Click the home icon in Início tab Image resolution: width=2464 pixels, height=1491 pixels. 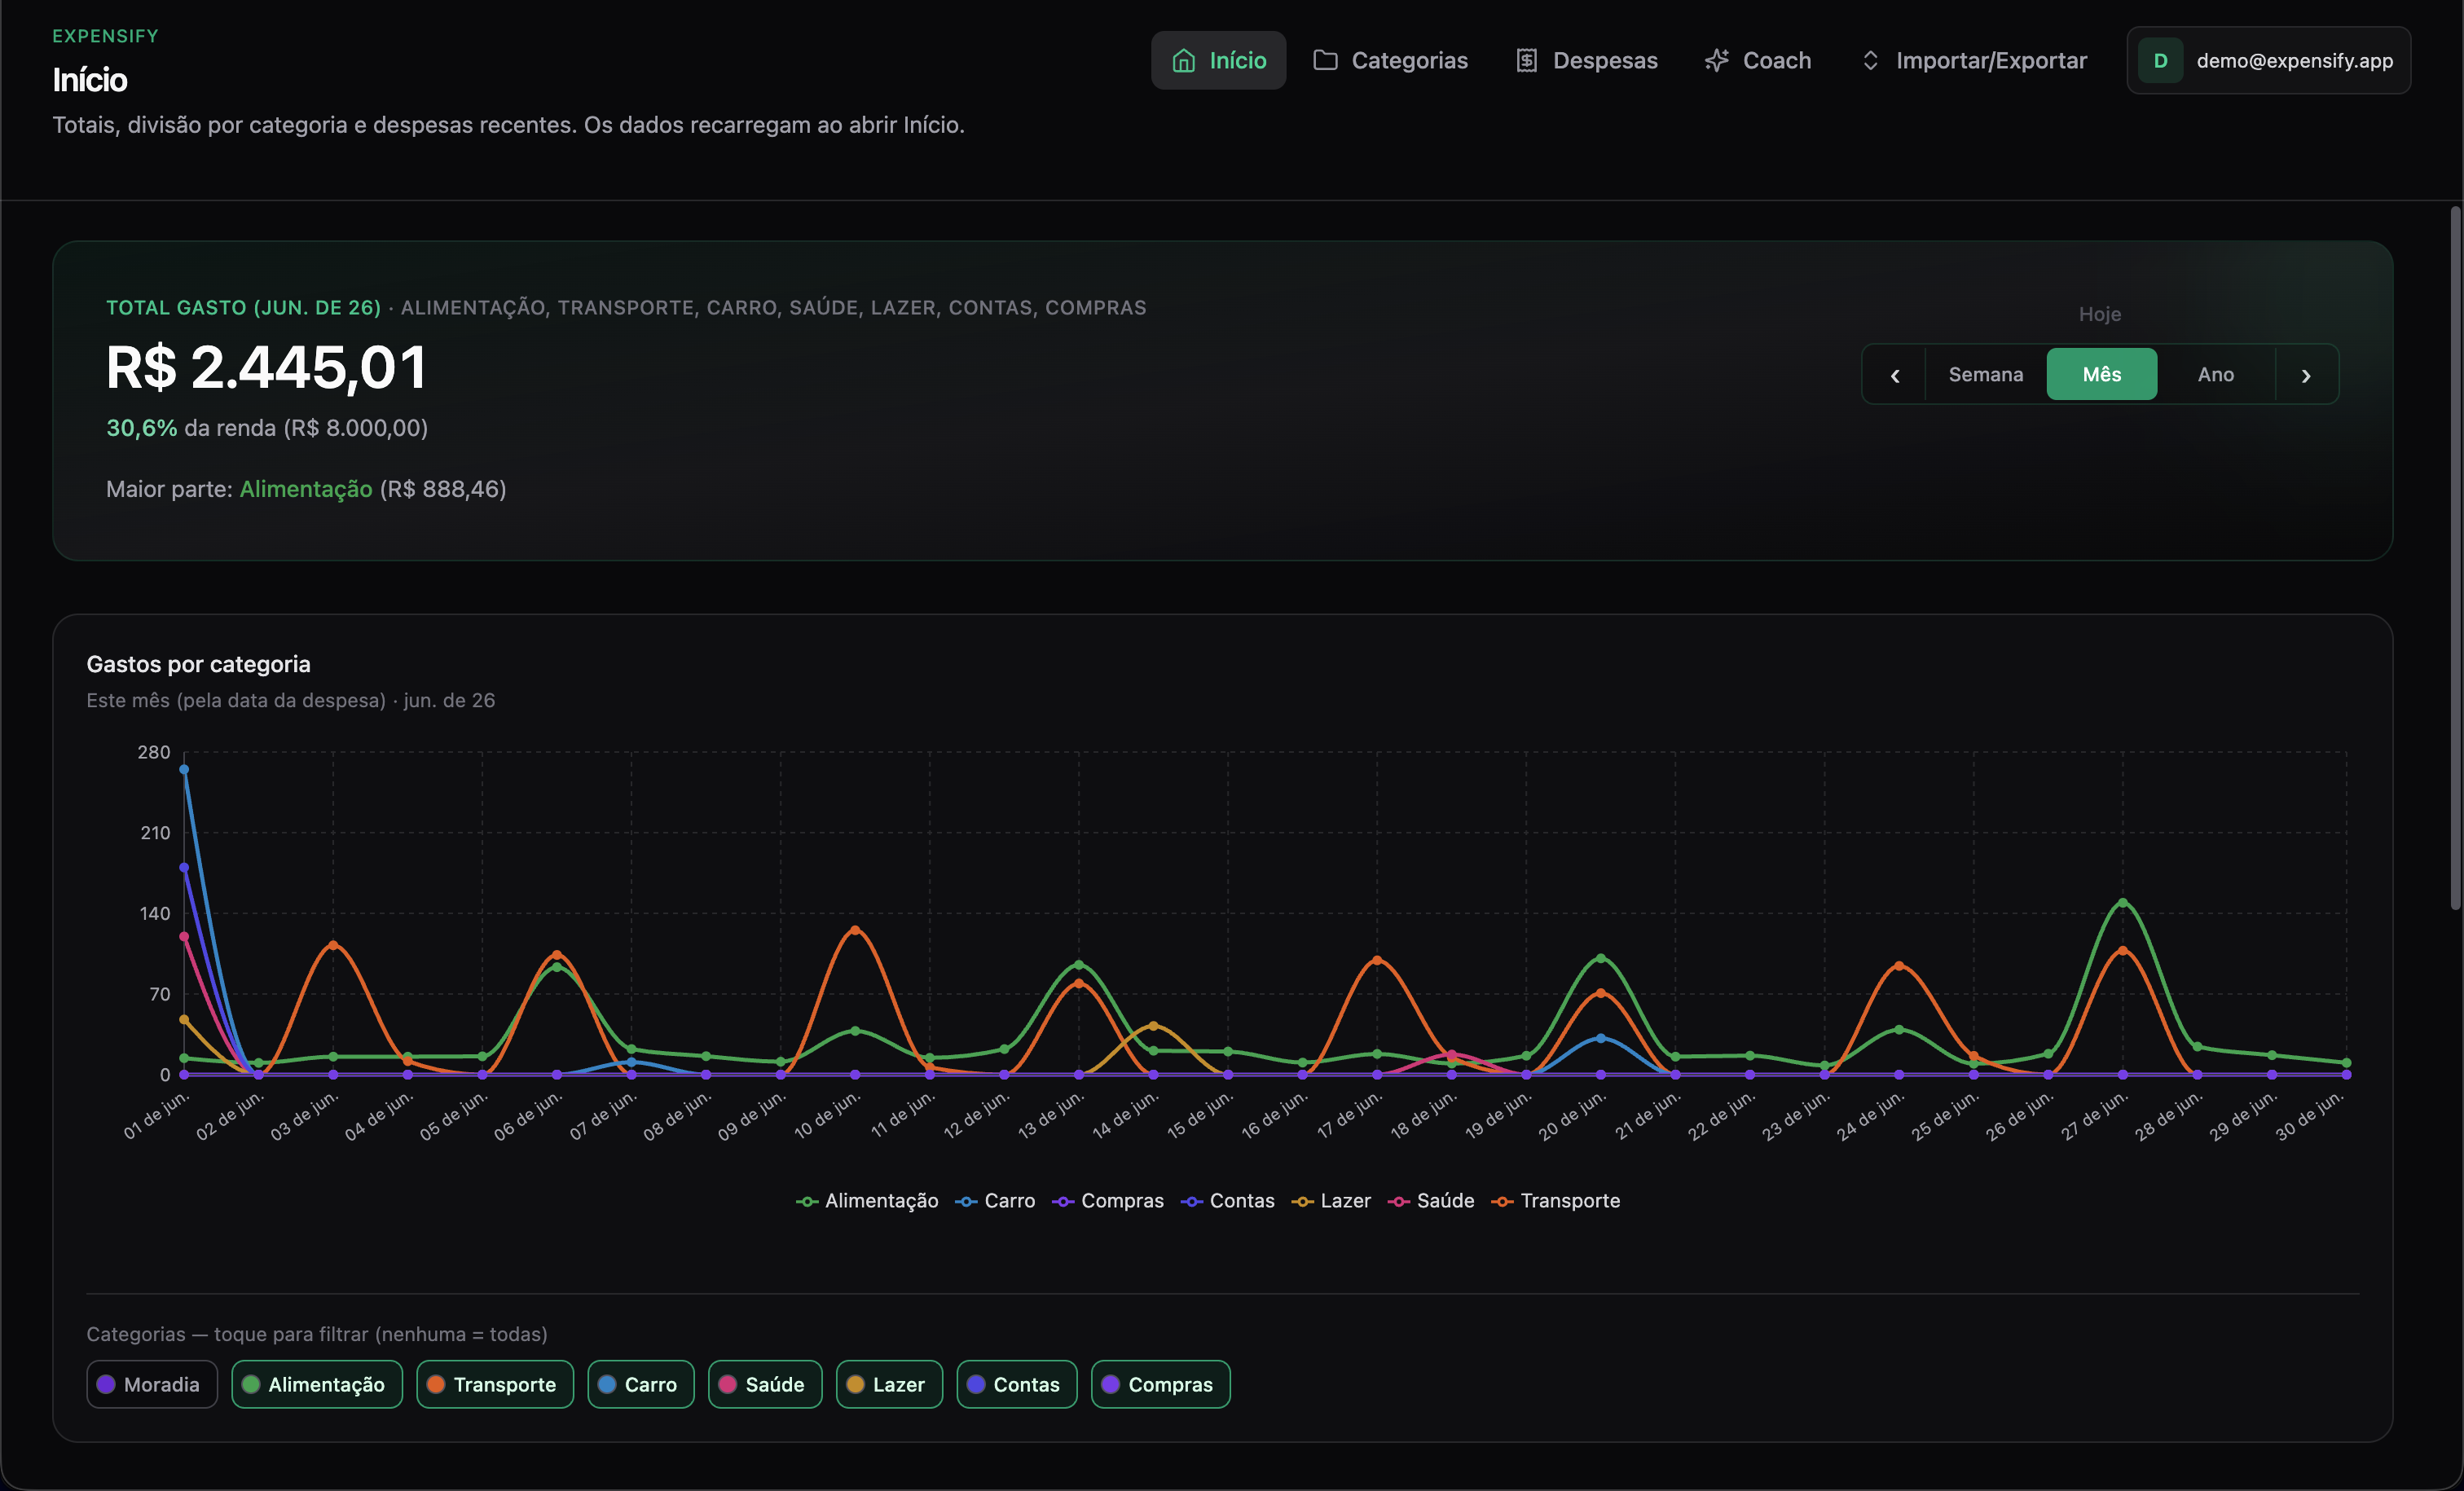1183,61
